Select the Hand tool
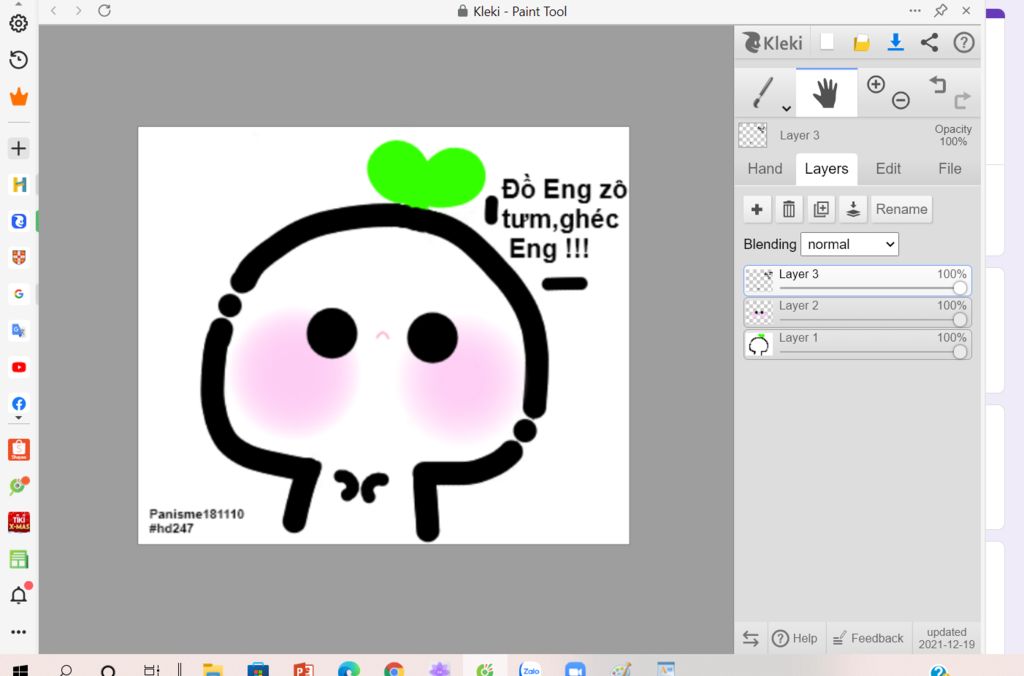The width and height of the screenshot is (1024, 676). pyautogui.click(x=826, y=93)
